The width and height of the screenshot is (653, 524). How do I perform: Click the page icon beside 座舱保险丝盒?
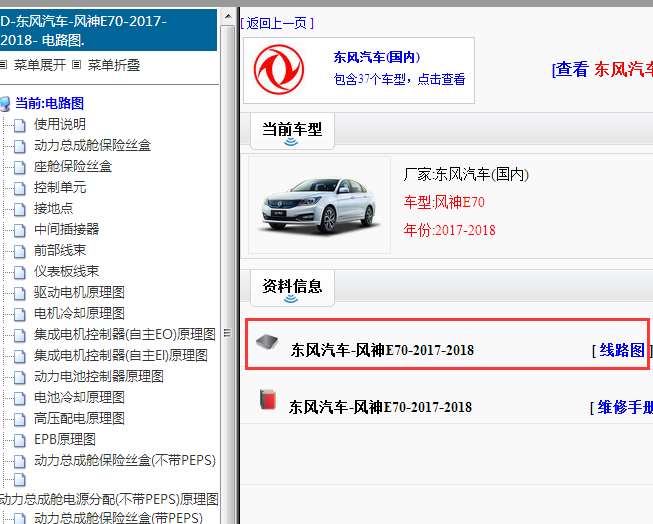tap(20, 167)
